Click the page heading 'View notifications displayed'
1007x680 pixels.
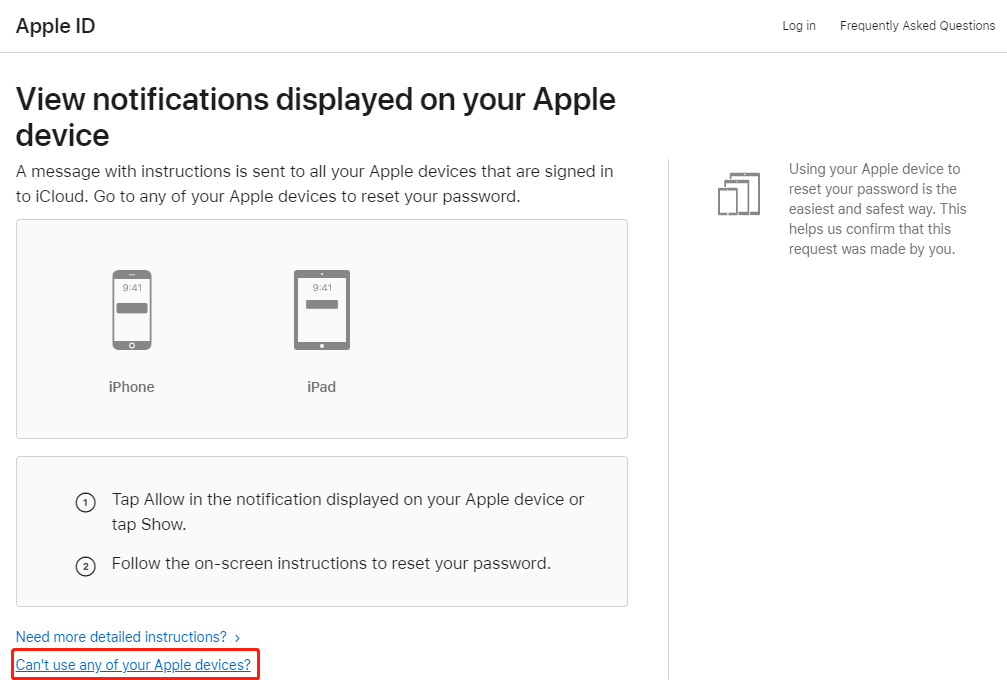pos(315,117)
